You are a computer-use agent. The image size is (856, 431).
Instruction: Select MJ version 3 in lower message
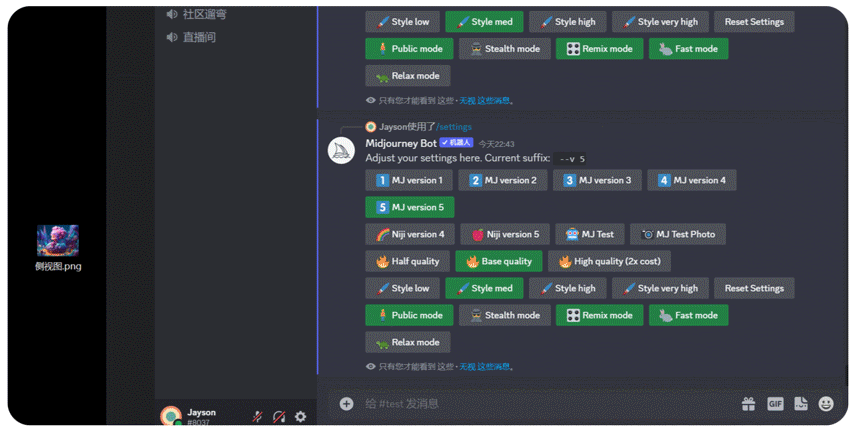597,180
